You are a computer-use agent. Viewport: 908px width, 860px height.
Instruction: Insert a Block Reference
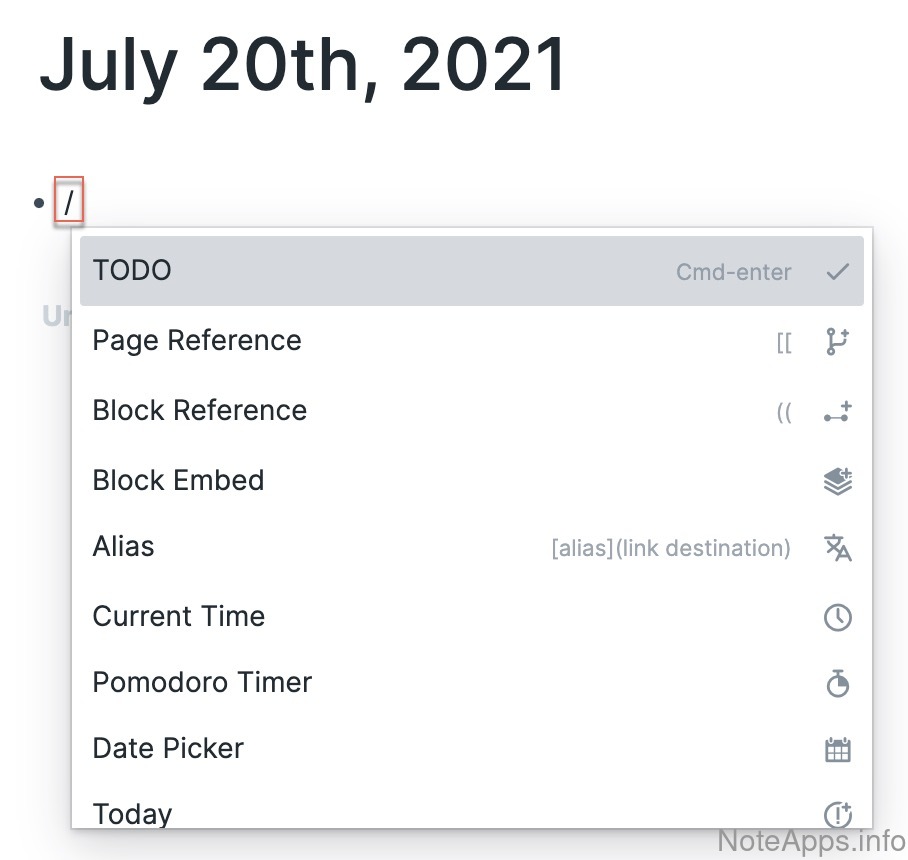pos(200,411)
